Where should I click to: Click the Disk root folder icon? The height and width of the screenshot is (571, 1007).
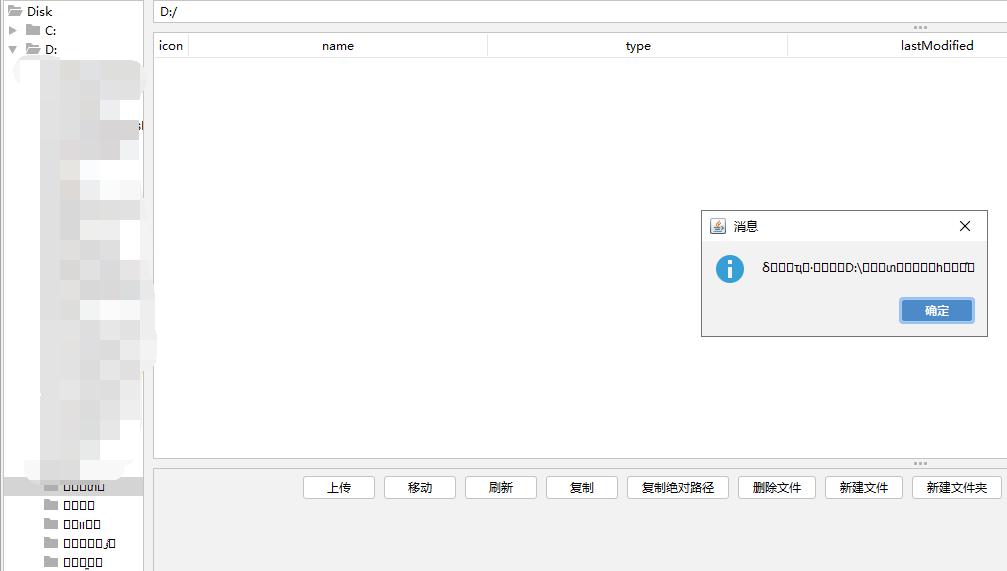click(x=15, y=11)
